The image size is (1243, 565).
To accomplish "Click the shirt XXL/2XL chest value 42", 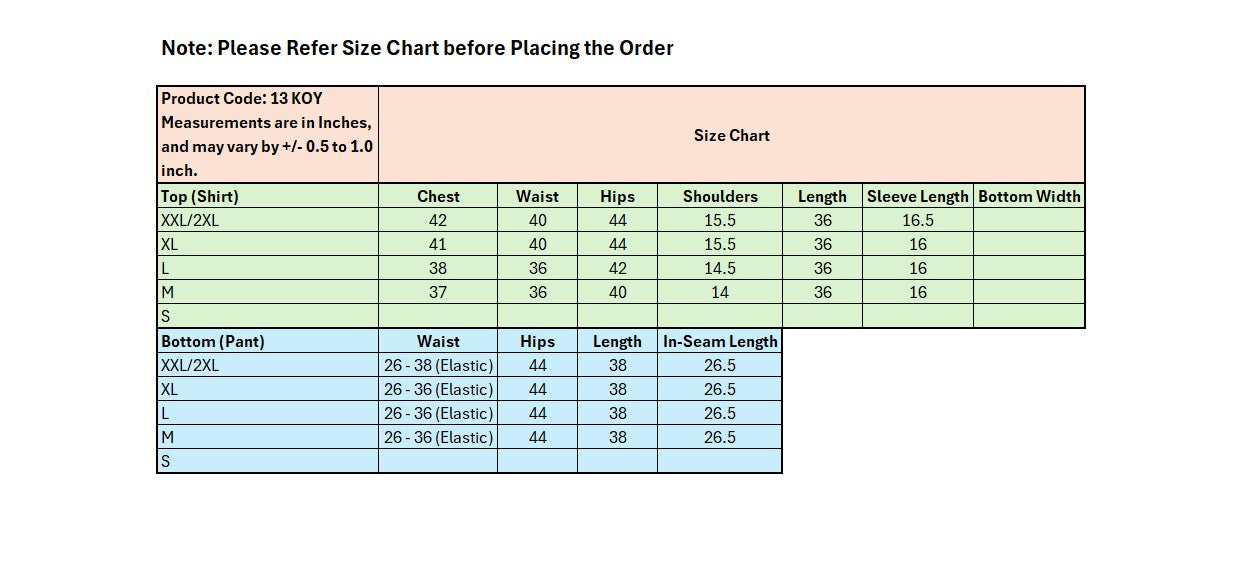I will pos(438,220).
